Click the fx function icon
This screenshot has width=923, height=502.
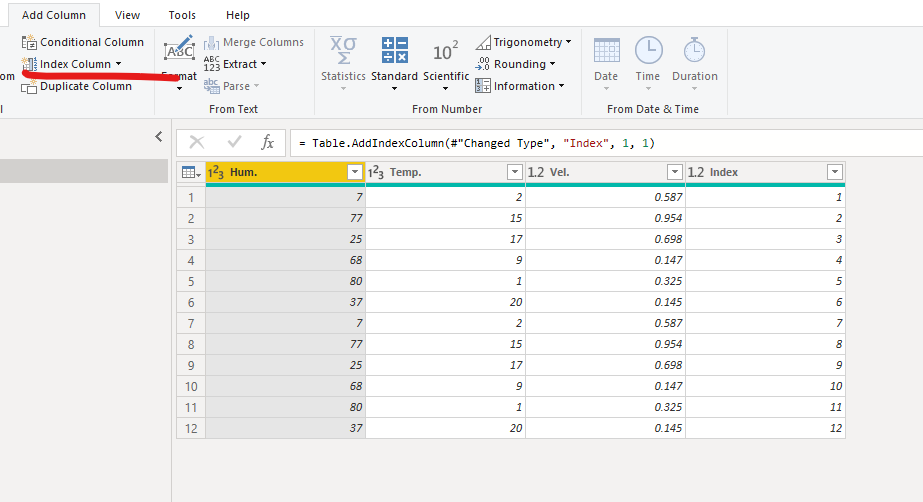coord(267,142)
